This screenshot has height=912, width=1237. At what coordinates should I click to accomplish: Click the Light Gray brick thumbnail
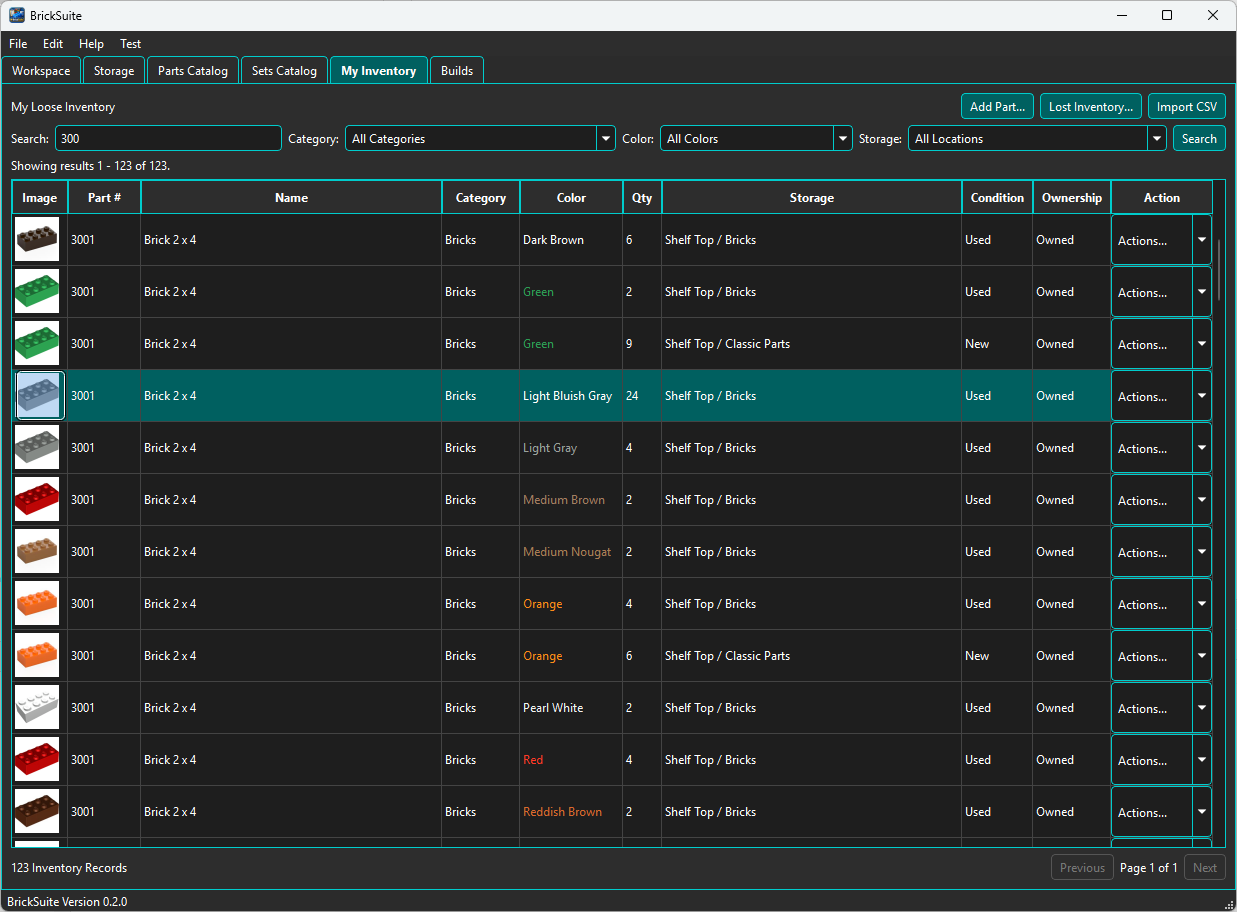pos(37,448)
